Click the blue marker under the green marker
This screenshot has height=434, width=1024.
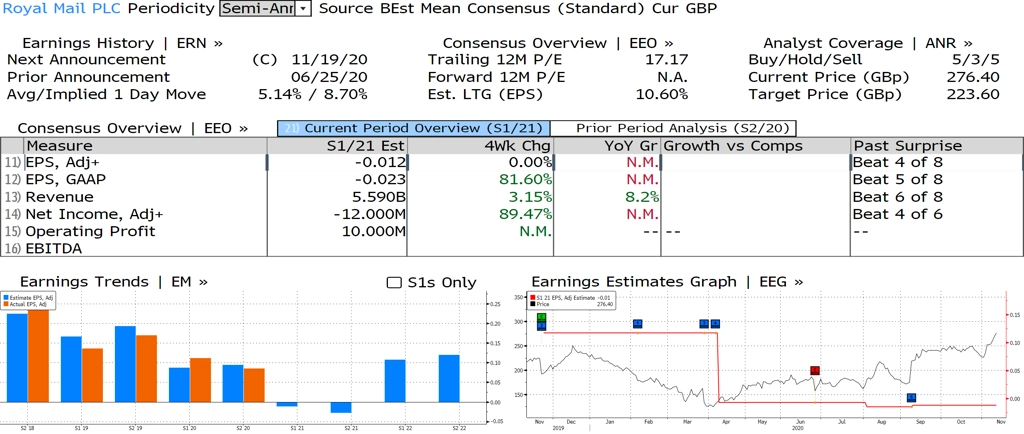pos(541,326)
